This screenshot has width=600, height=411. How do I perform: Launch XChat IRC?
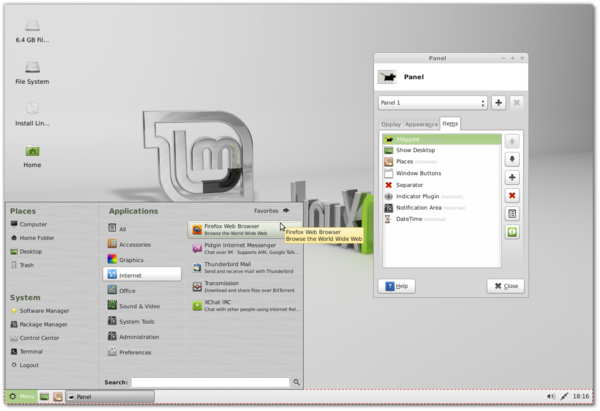point(245,305)
